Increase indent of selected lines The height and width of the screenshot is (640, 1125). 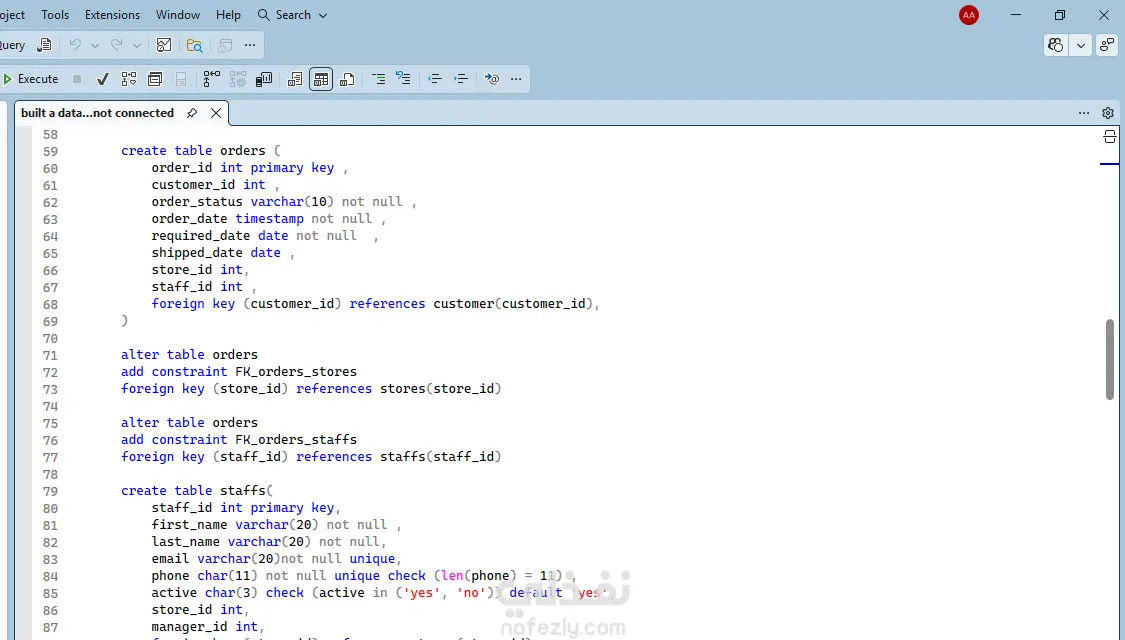click(461, 79)
